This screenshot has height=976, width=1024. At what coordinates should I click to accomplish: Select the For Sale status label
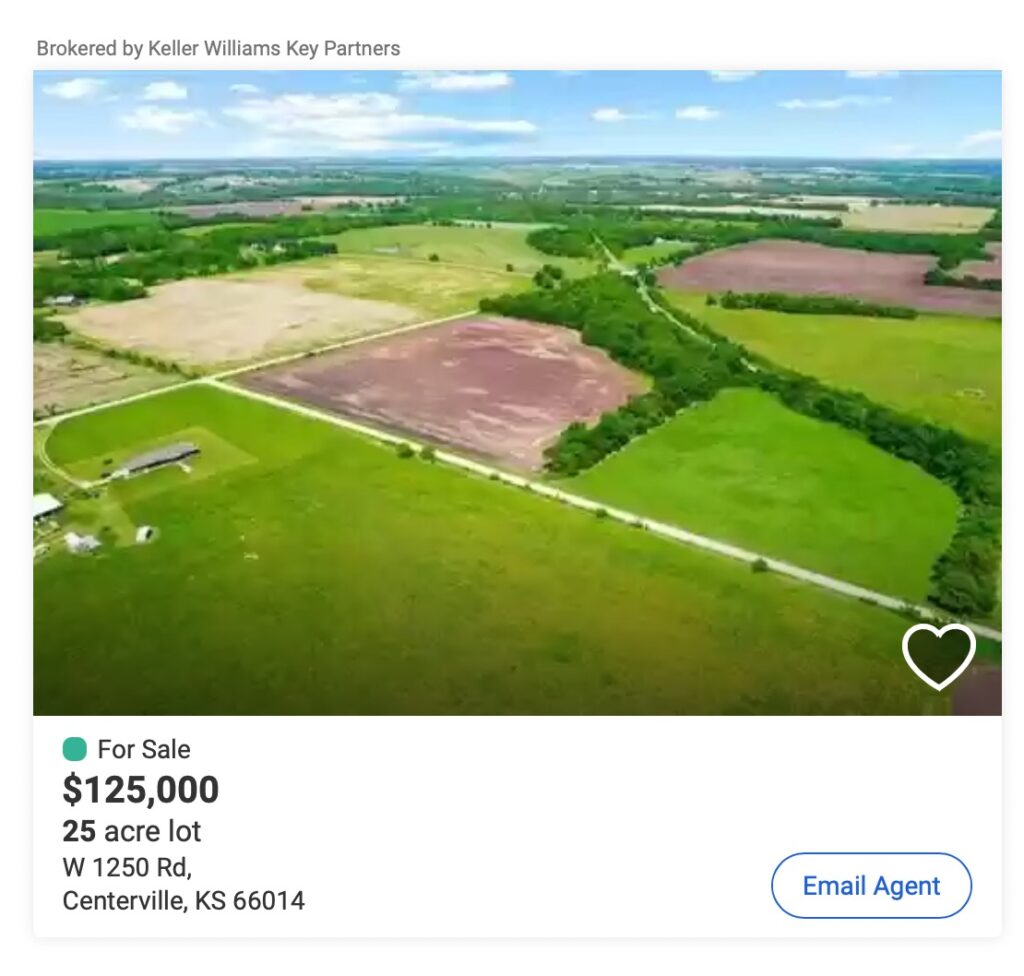144,749
